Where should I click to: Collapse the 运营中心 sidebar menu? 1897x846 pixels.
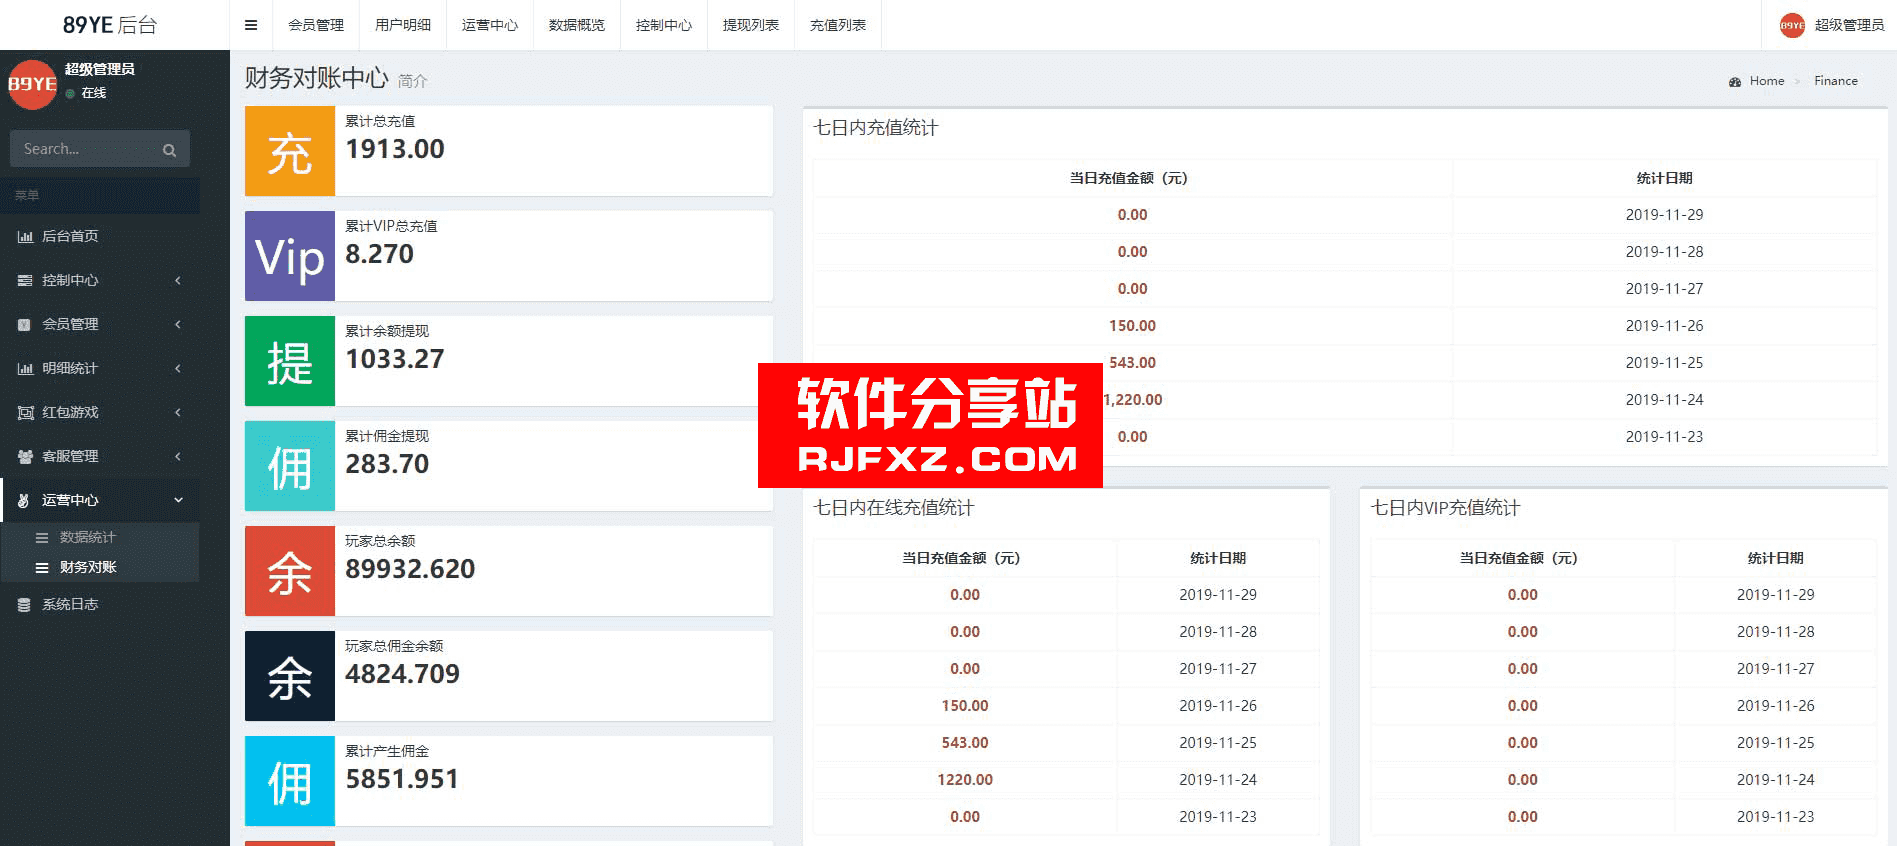[100, 500]
